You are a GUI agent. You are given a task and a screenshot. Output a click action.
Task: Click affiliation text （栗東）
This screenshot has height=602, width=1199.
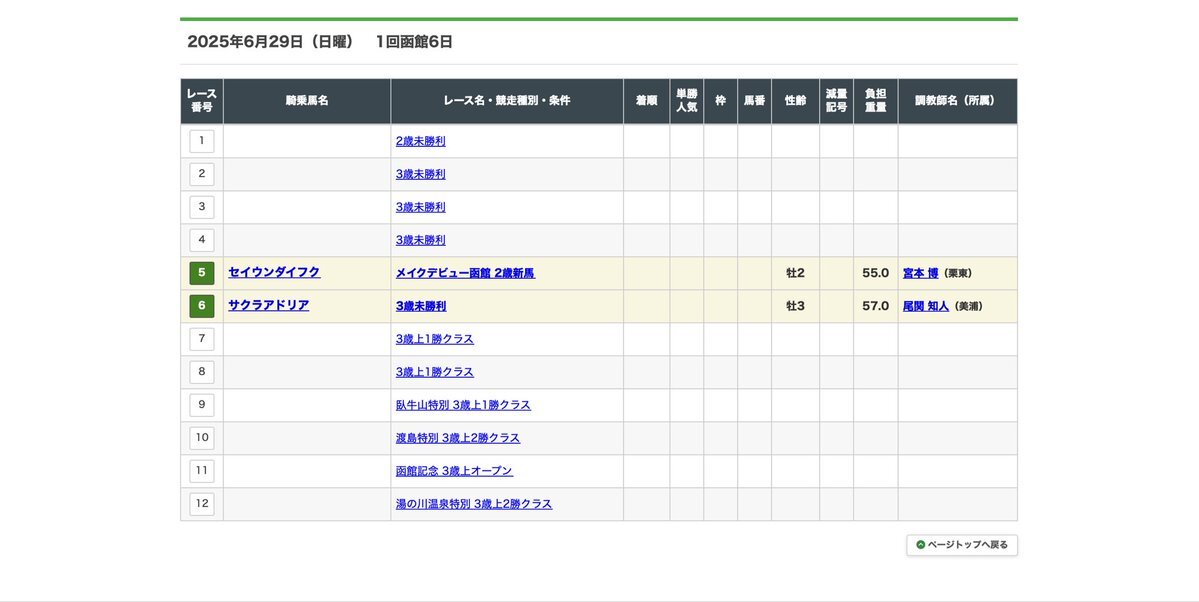click(x=957, y=274)
